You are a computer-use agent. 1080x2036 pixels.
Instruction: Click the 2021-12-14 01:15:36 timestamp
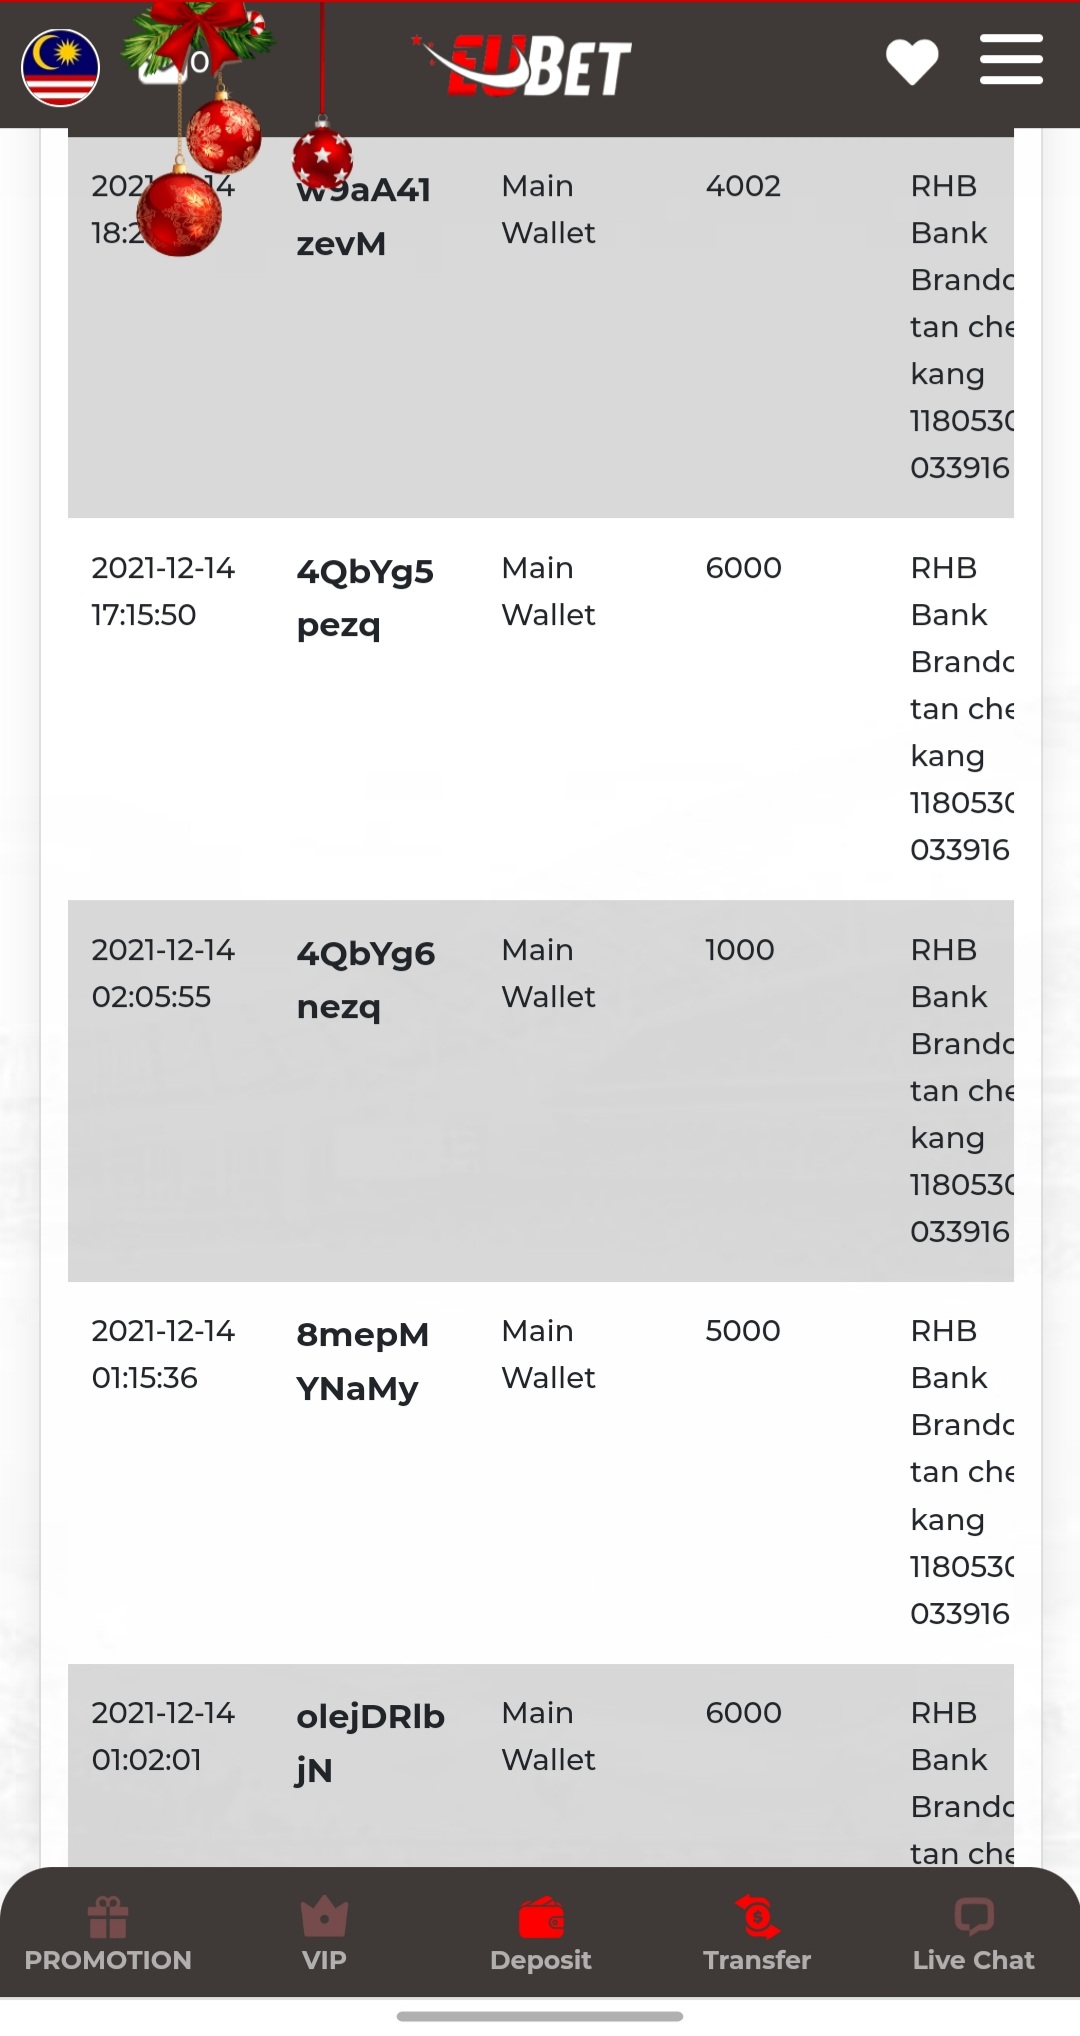click(x=163, y=1354)
